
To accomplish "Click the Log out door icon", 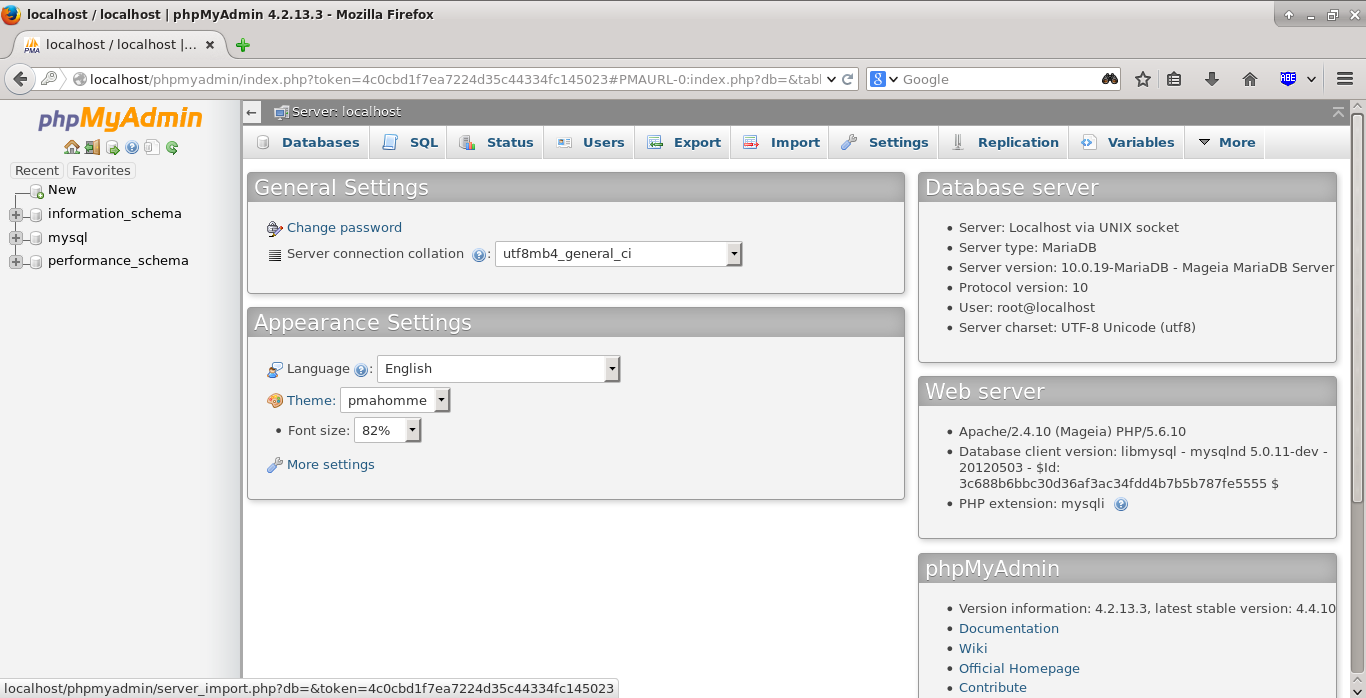I will [92, 147].
